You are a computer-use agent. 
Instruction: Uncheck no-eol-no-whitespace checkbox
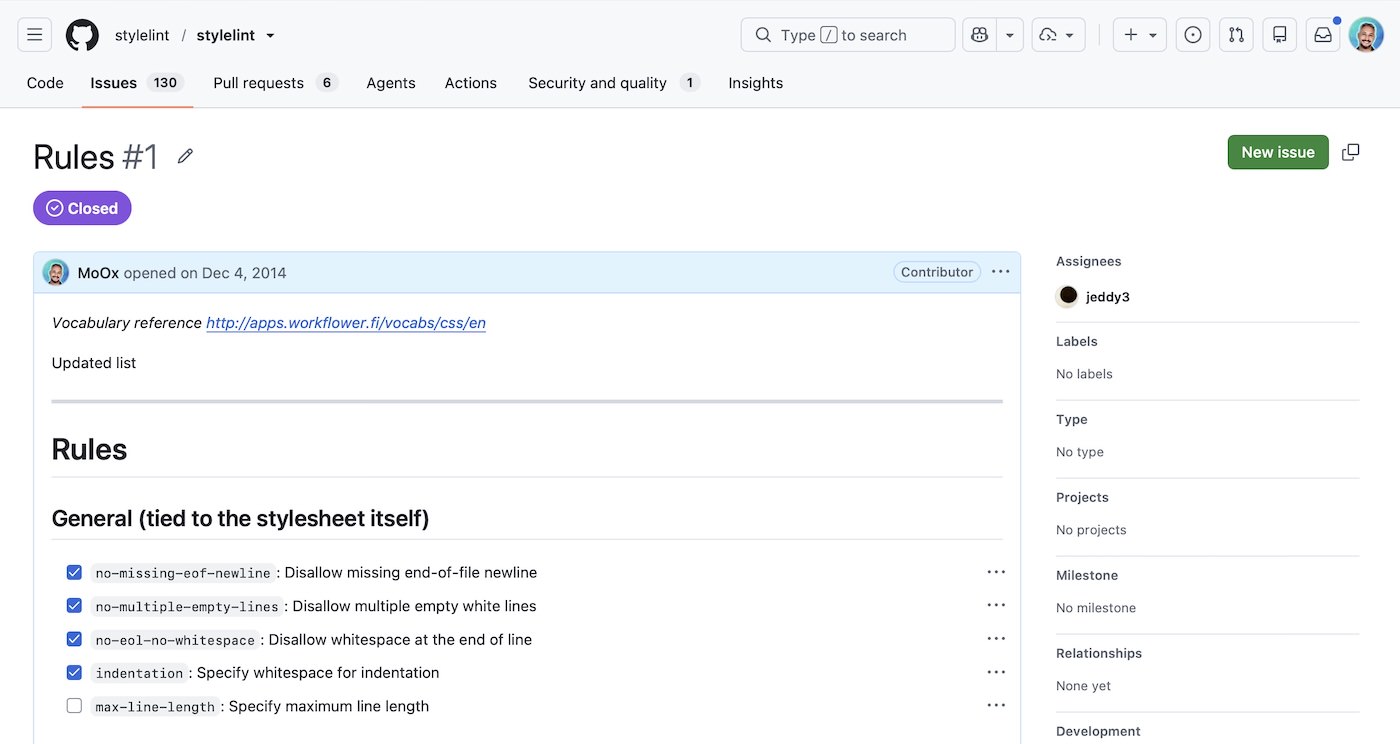point(74,639)
